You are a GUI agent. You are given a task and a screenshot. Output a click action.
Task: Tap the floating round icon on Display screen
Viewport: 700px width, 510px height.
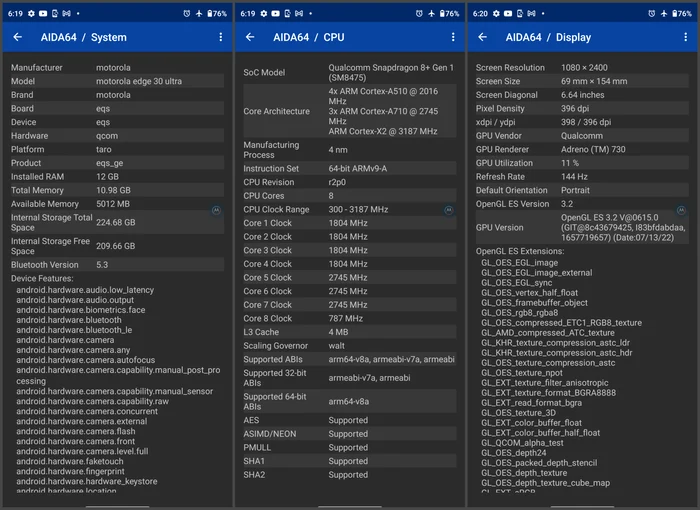coord(681,210)
